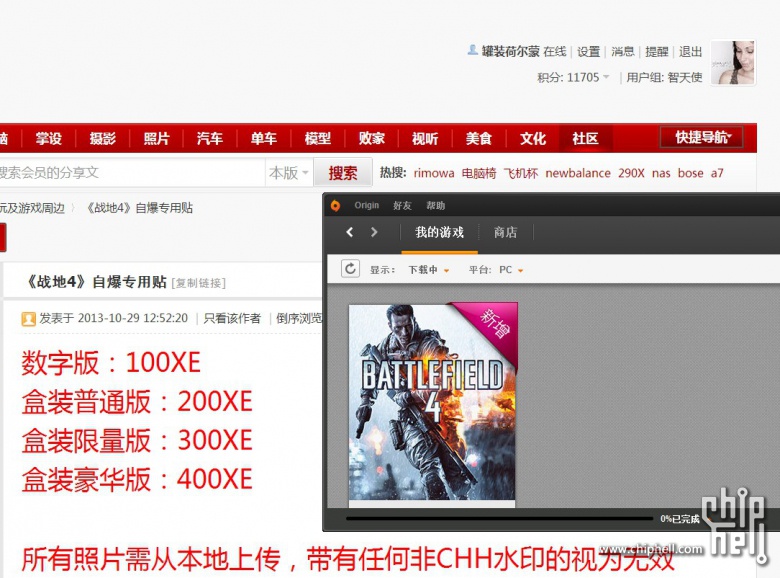Open the 美食 navigation section
780x578 pixels.
[x=479, y=138]
